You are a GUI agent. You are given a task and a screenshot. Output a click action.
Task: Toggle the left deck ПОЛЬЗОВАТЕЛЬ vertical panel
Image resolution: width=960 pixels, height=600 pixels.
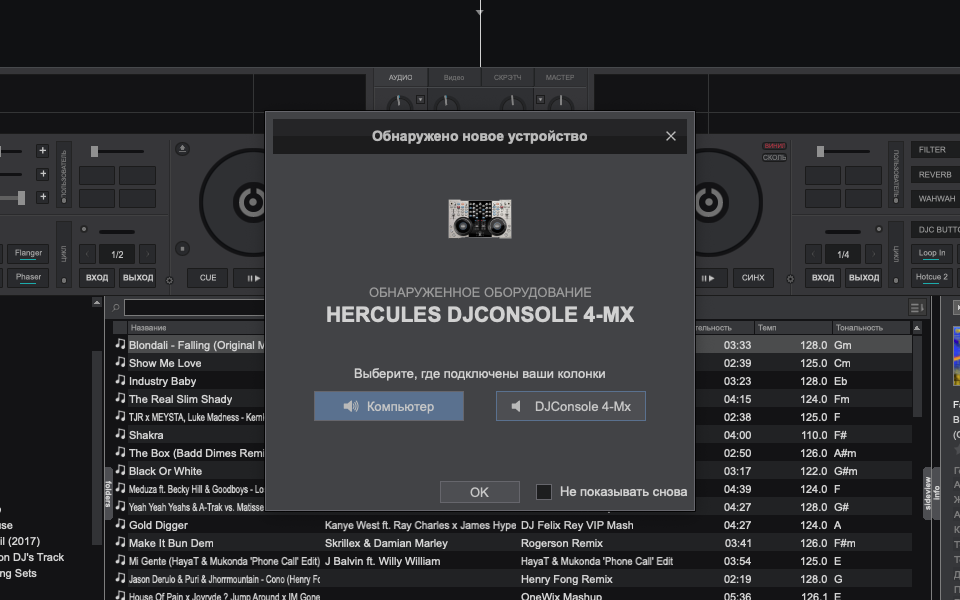[64, 174]
